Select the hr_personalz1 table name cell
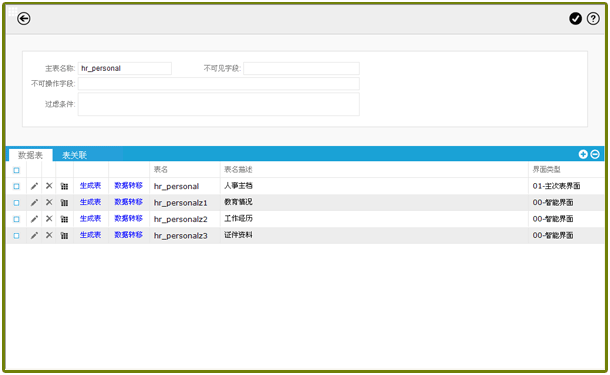The width and height of the screenshot is (610, 375). pyautogui.click(x=185, y=203)
